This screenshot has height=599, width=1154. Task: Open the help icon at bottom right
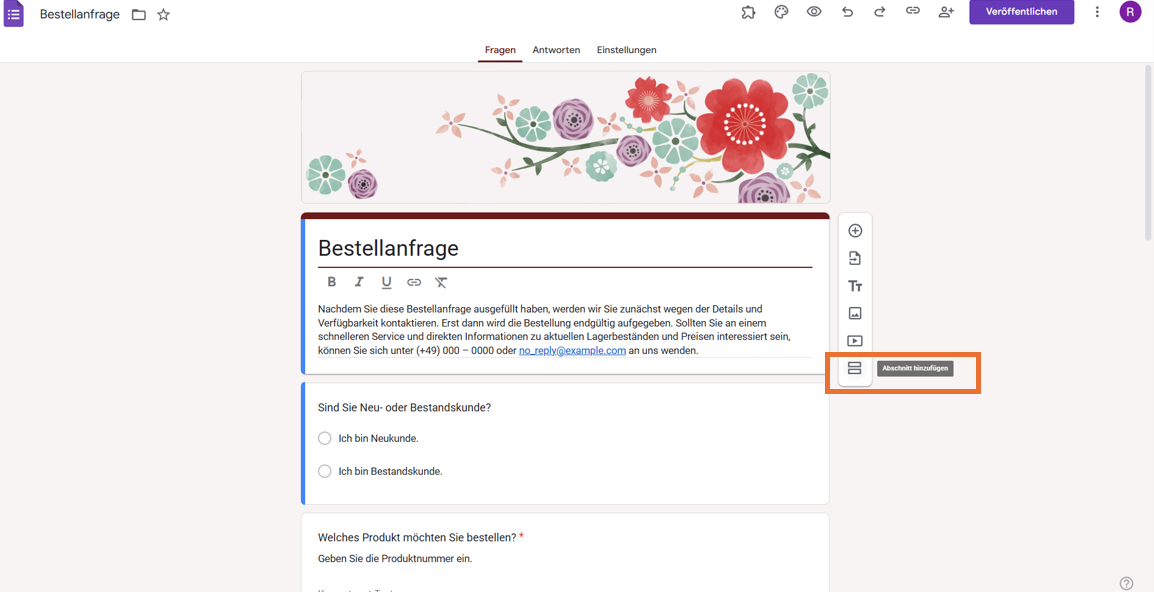(x=1126, y=582)
